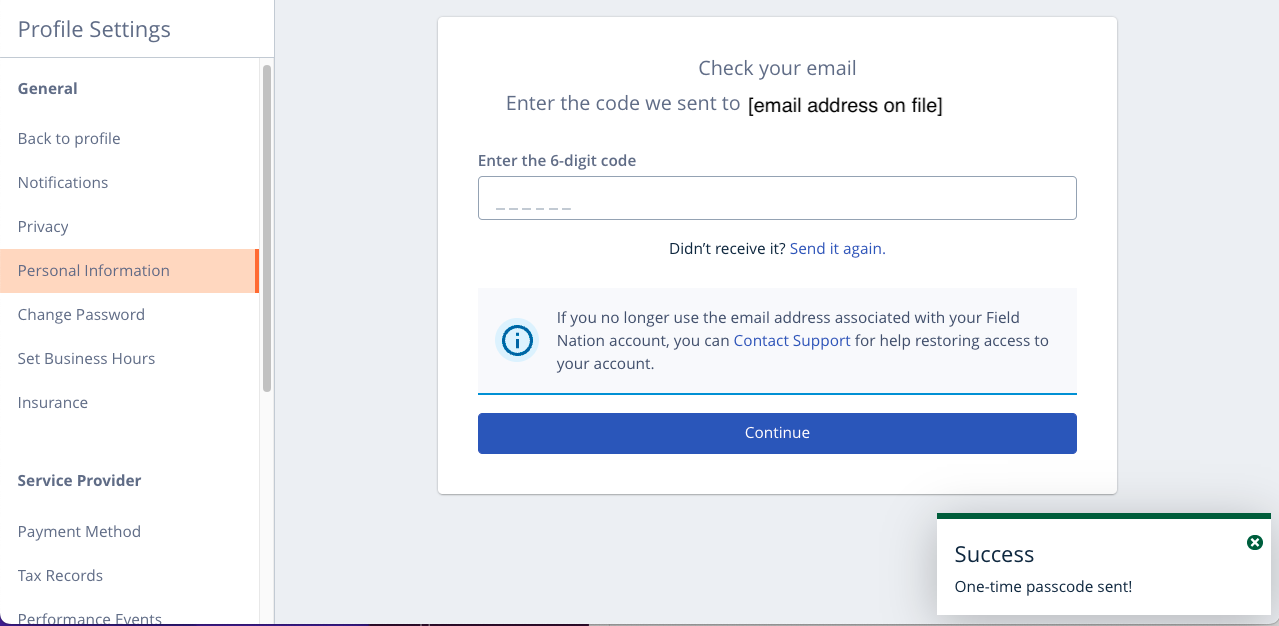The height and width of the screenshot is (626, 1279).
Task: Select Change Password in the sidebar
Action: click(x=80, y=314)
